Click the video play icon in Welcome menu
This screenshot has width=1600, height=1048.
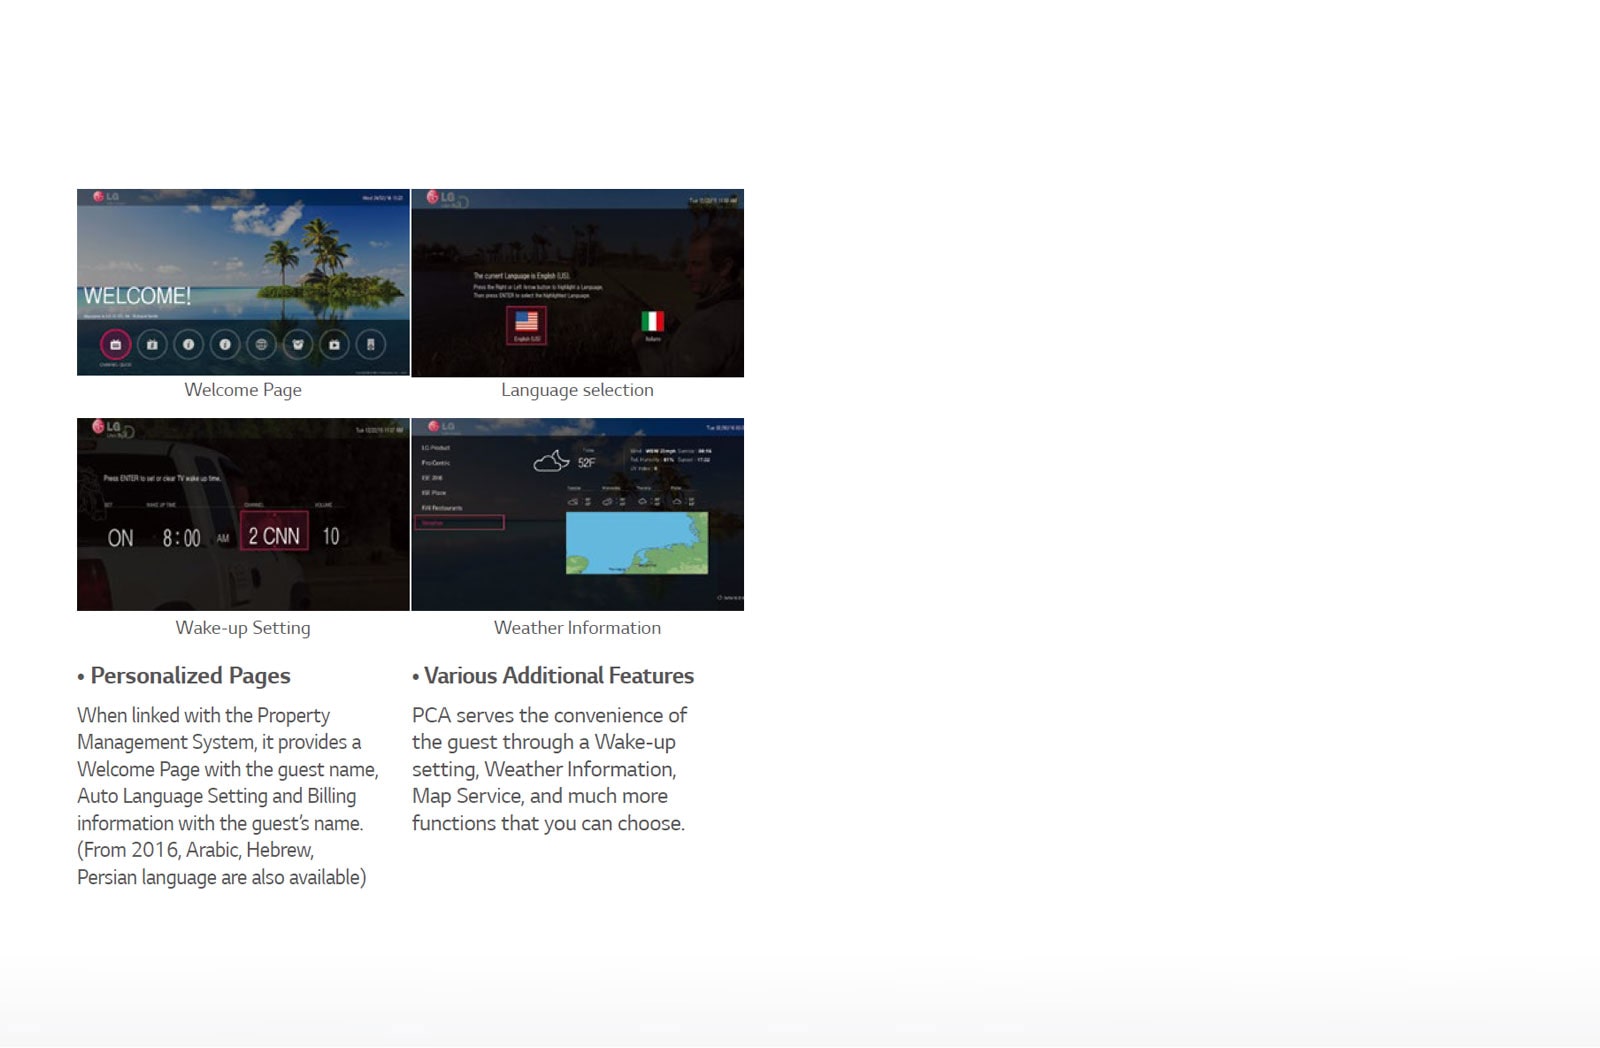[x=334, y=345]
